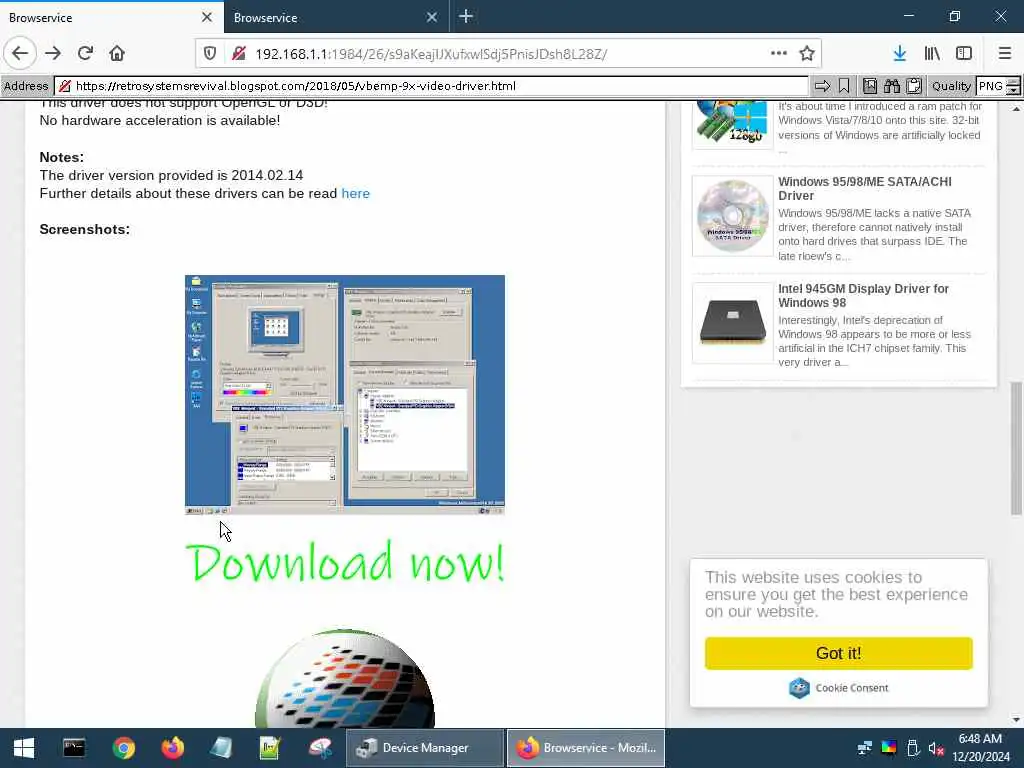Switch to Device Manager taskbar window
The width and height of the screenshot is (1024, 768).
tap(424, 748)
